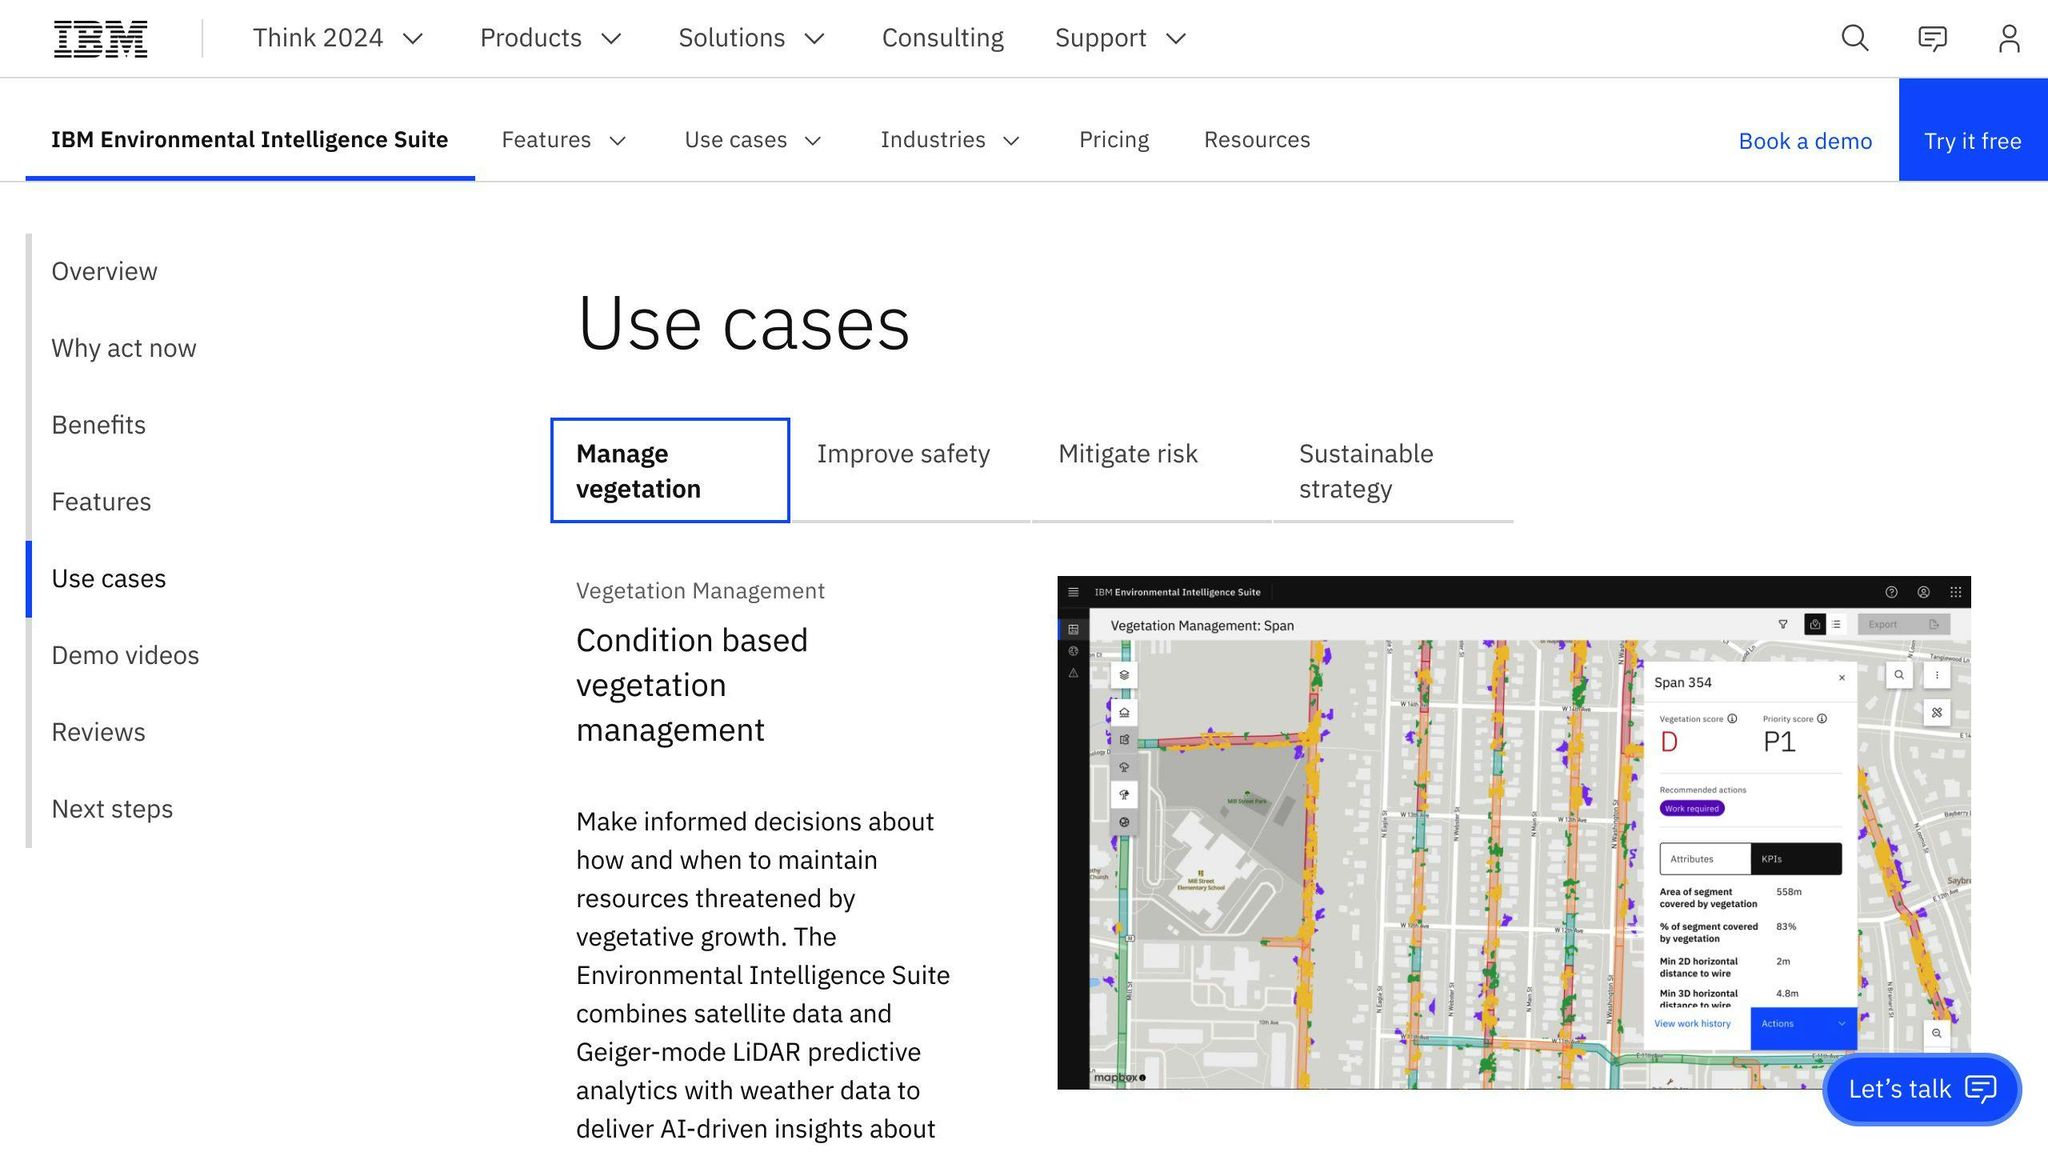Jump to Reviews section

98,732
